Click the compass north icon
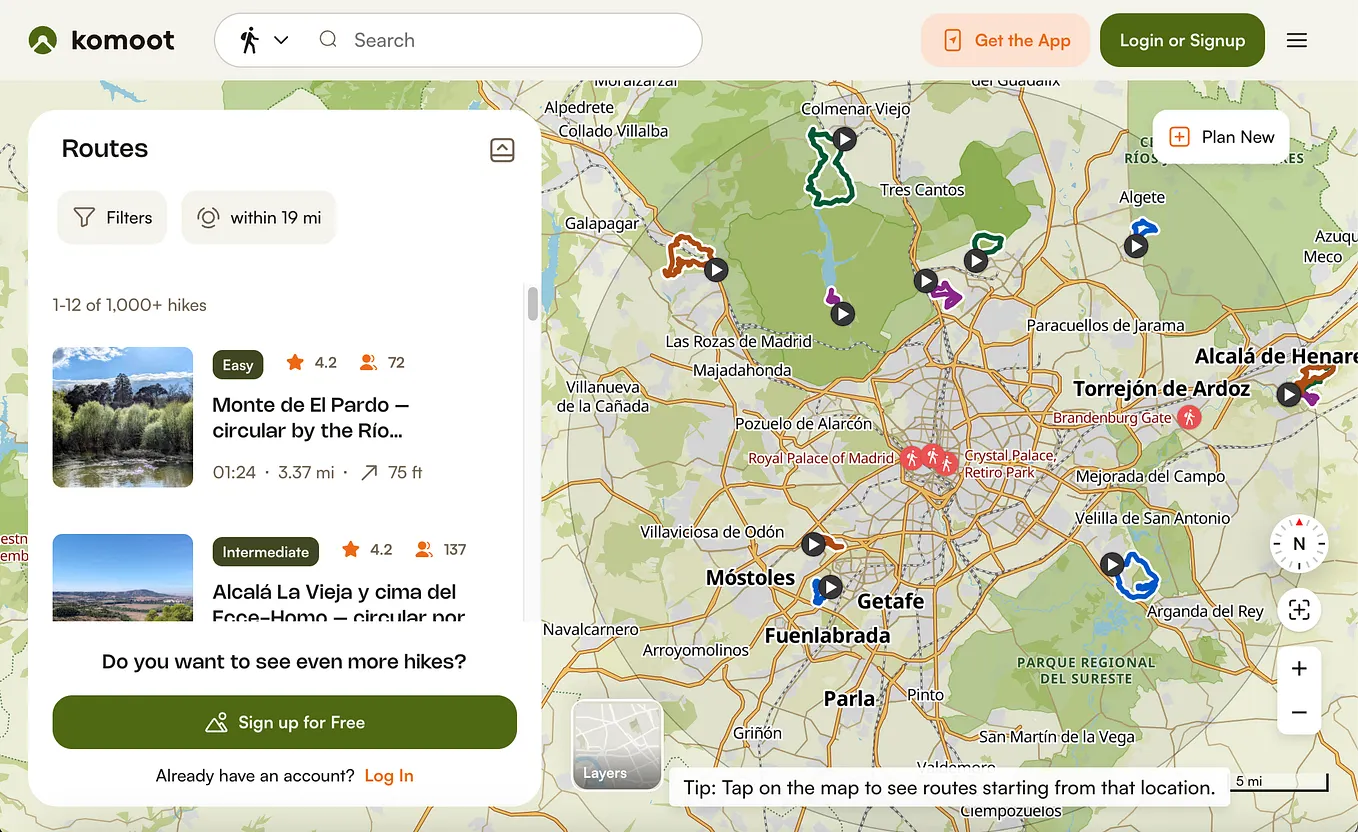 coord(1298,544)
